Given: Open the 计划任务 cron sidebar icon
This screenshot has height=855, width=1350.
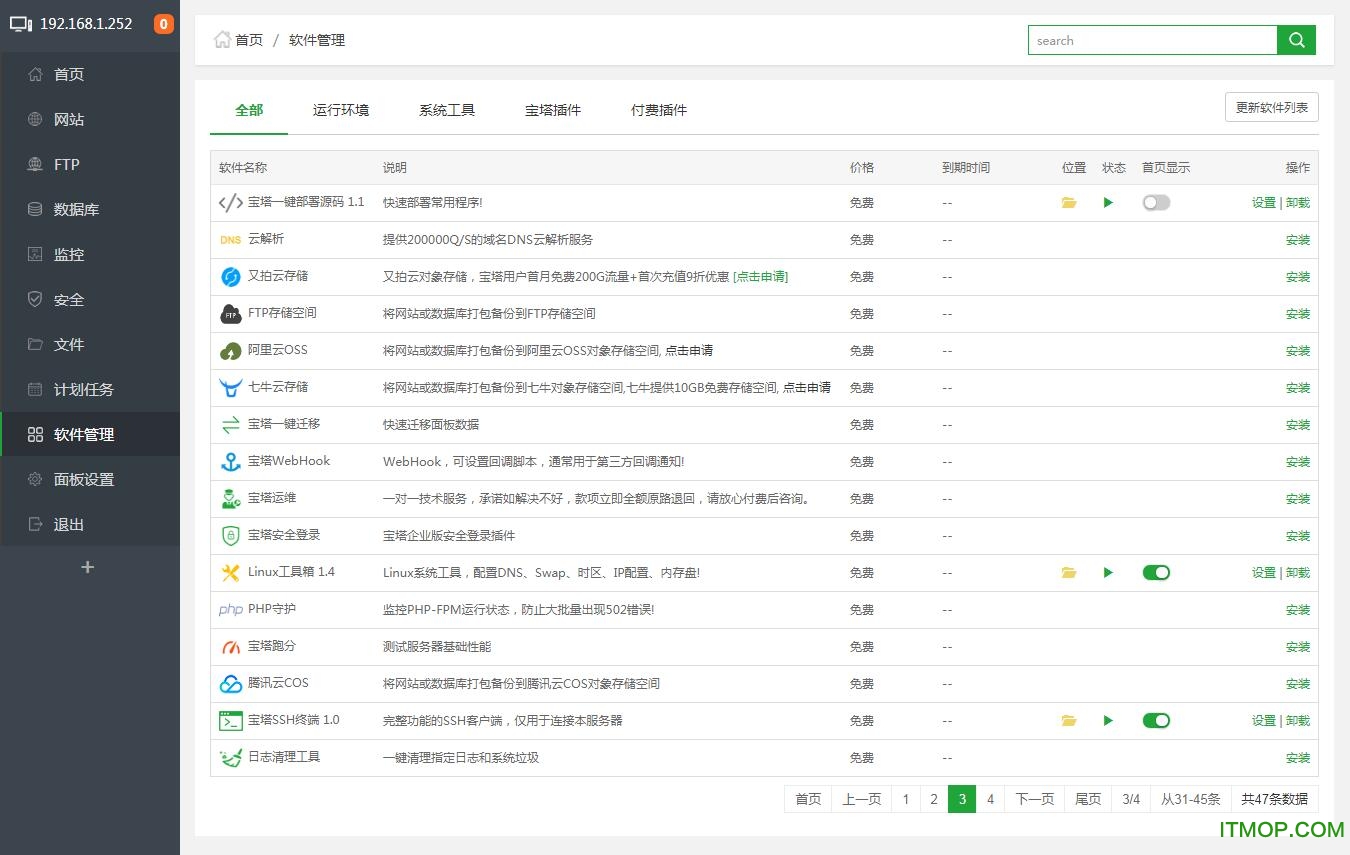Looking at the screenshot, I should tap(38, 389).
